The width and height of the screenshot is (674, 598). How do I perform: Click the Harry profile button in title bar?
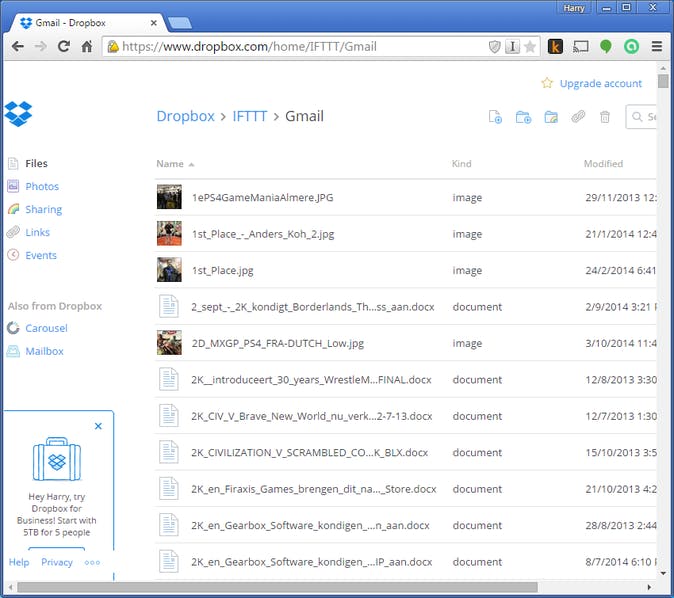coord(574,8)
